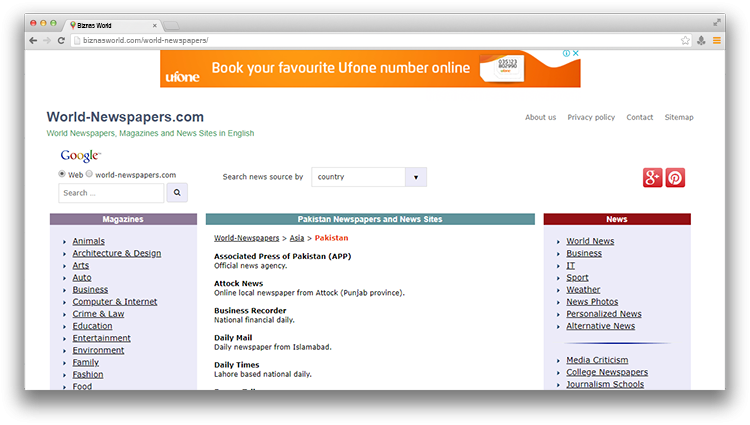This screenshot has height=425, width=750.
Task: Open the College Newspapers link
Action: [x=607, y=372]
